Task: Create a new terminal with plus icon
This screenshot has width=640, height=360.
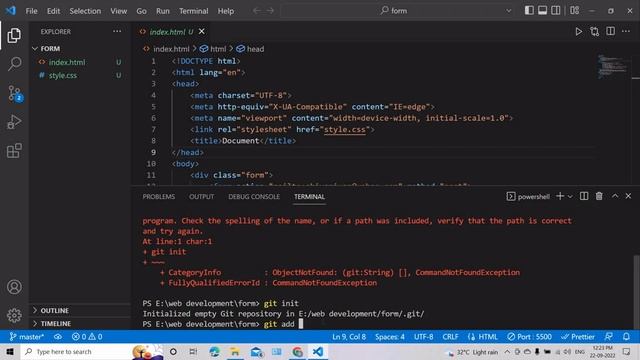Action: (x=560, y=196)
